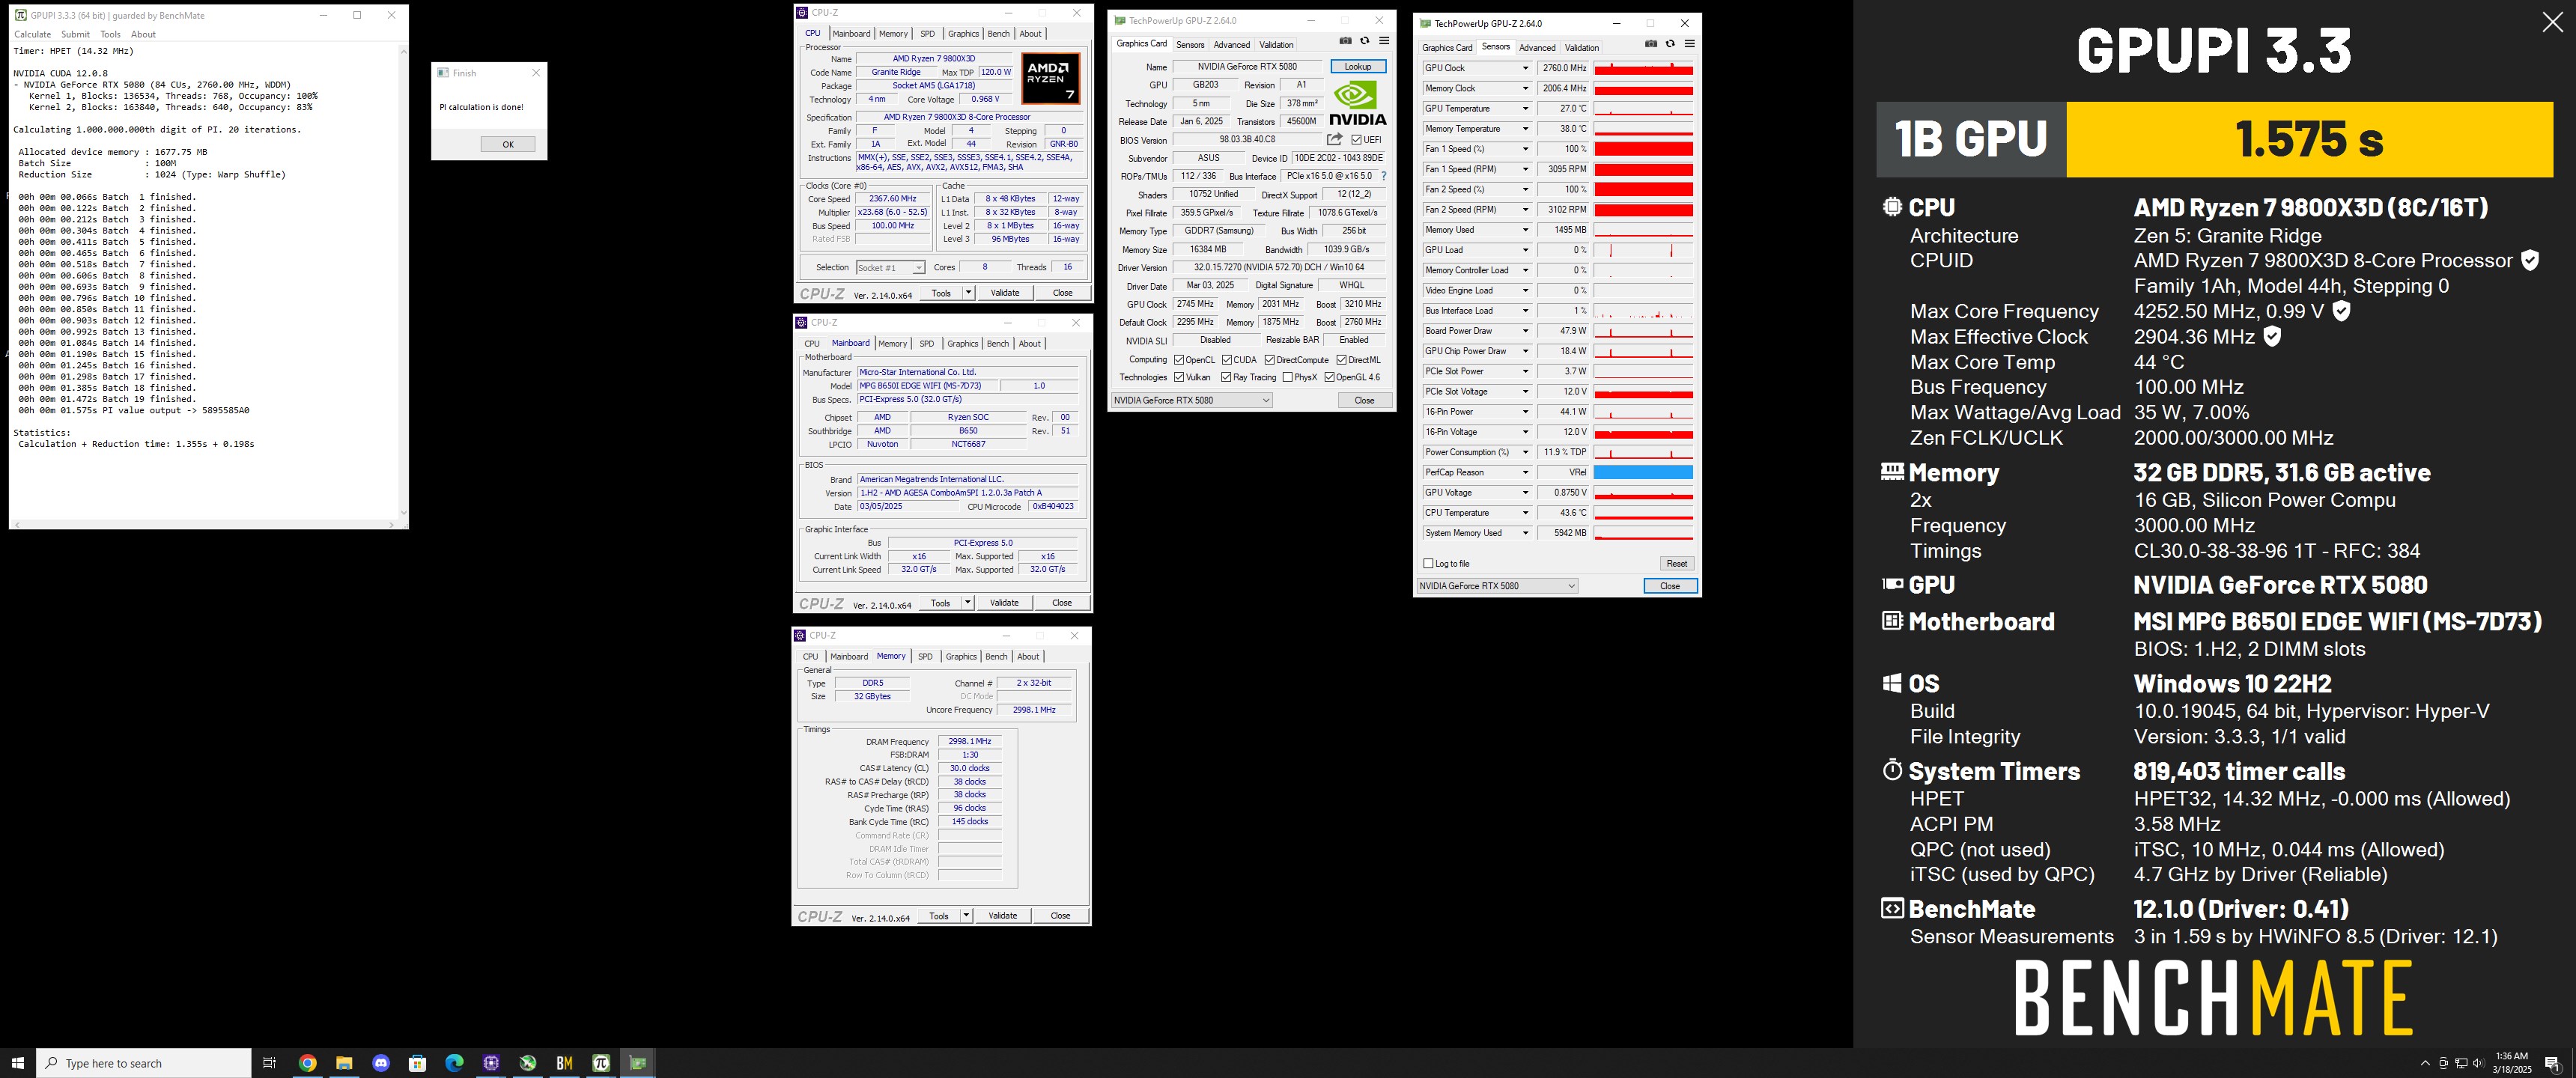Screen dimensions: 2576x1078
Task: Open the GPU Clock sensor dropdown
Action: point(1525,68)
